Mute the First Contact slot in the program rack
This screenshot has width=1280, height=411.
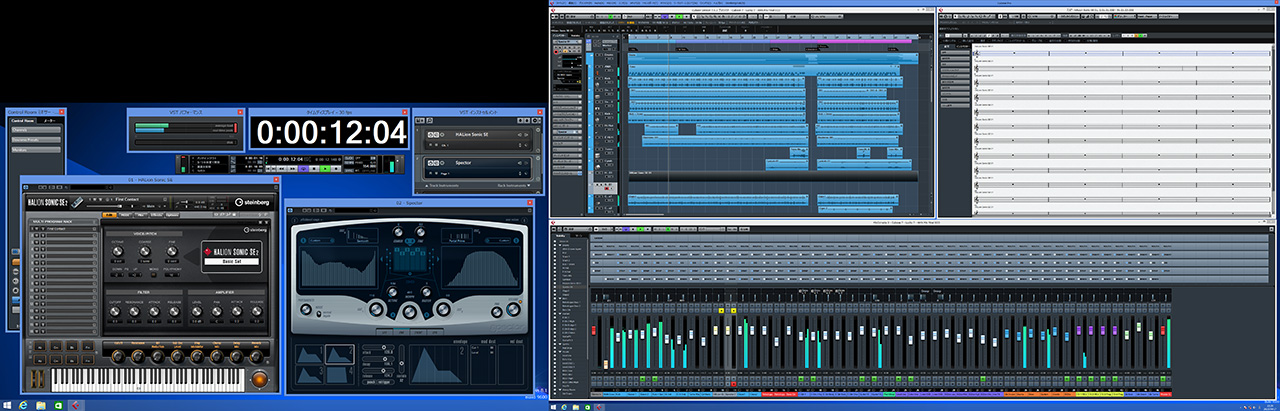34,228
